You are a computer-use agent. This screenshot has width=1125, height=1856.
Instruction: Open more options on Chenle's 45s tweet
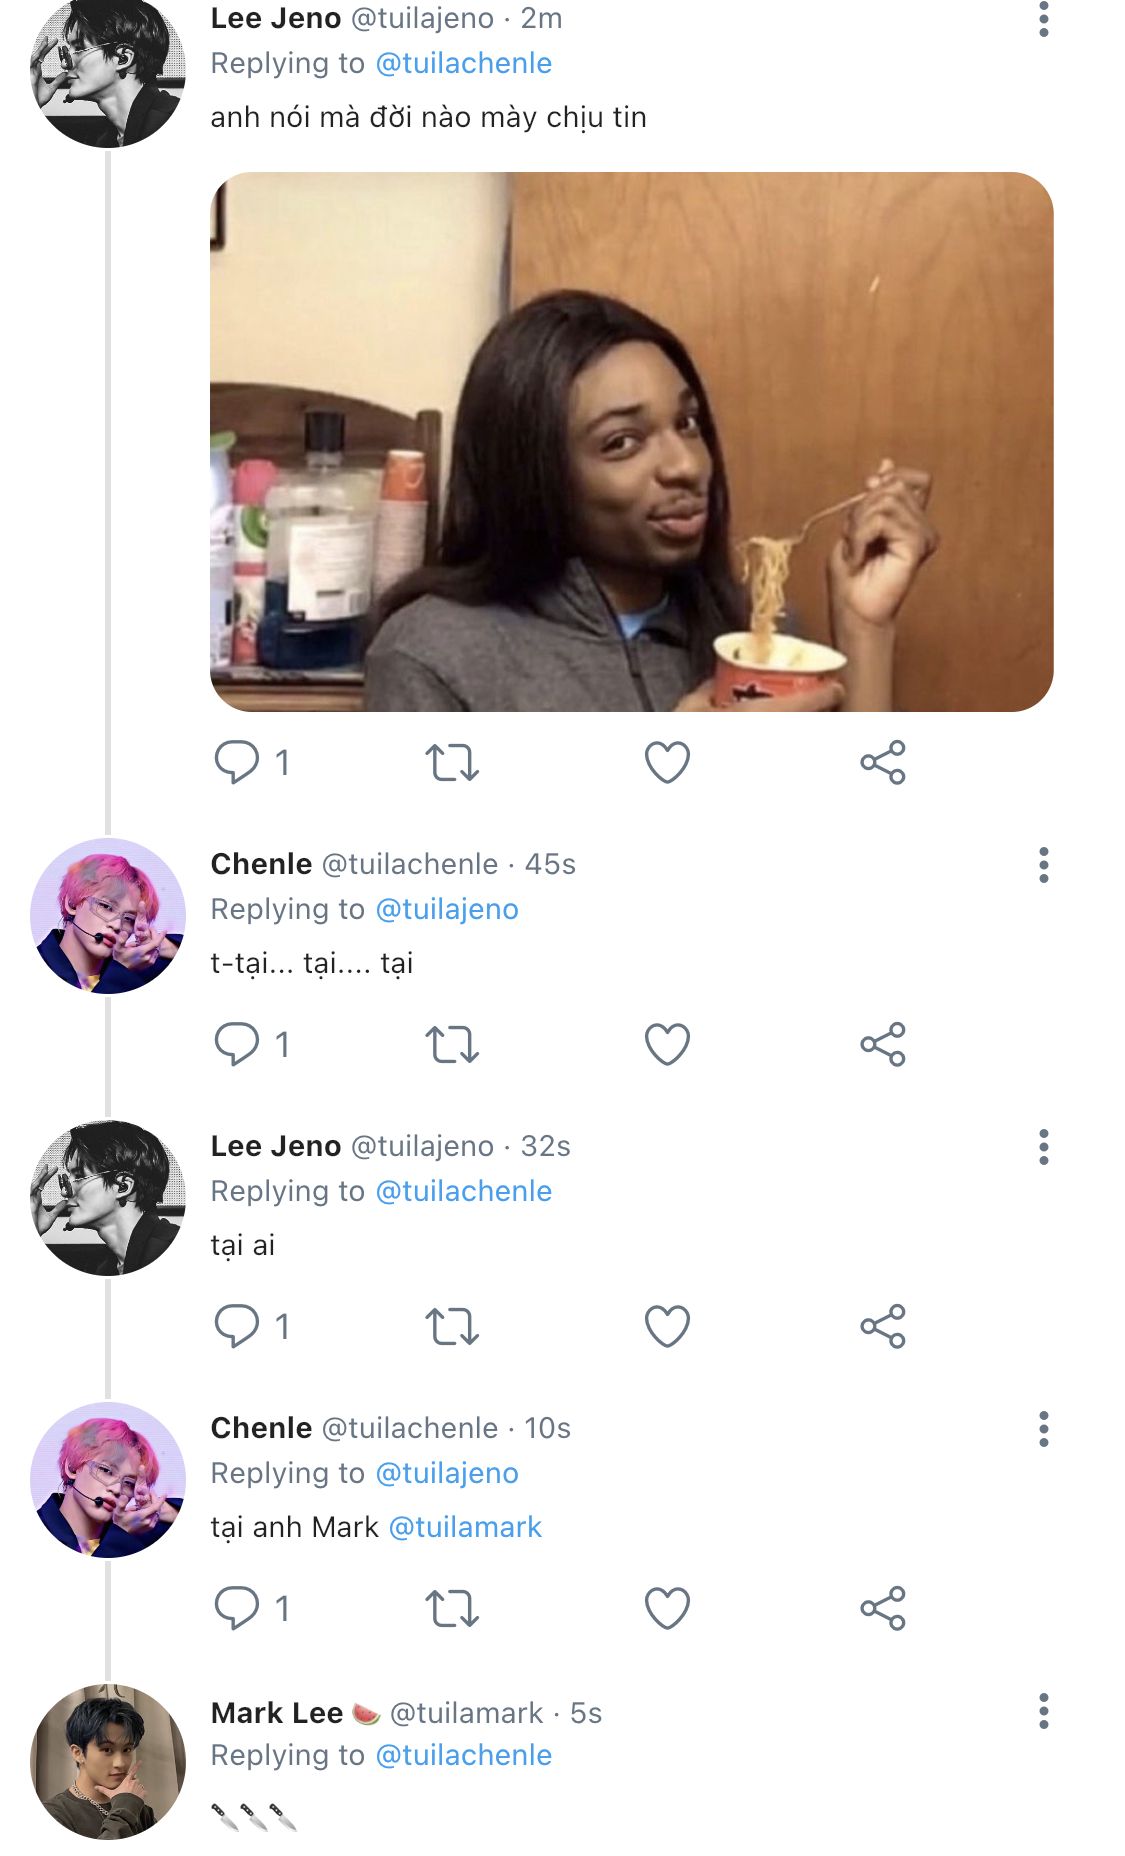pyautogui.click(x=1043, y=865)
